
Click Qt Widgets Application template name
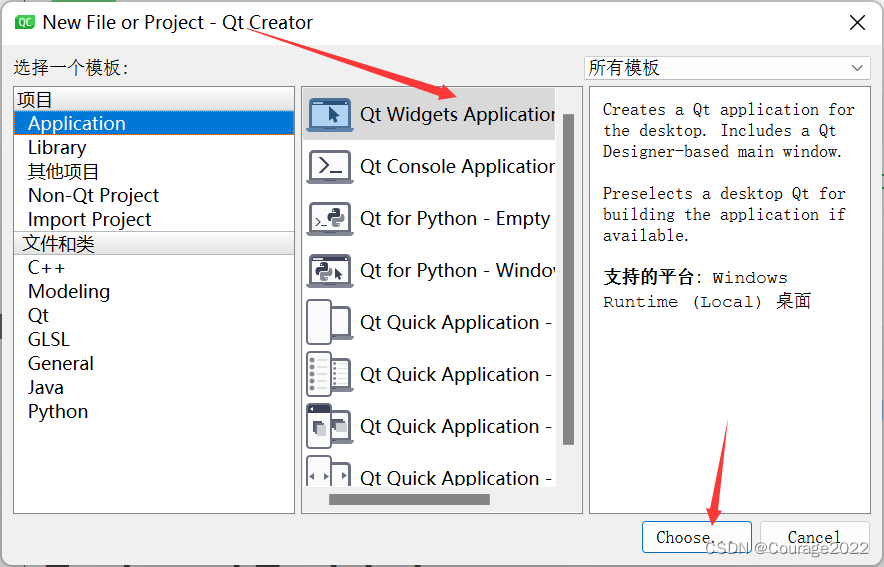point(457,114)
